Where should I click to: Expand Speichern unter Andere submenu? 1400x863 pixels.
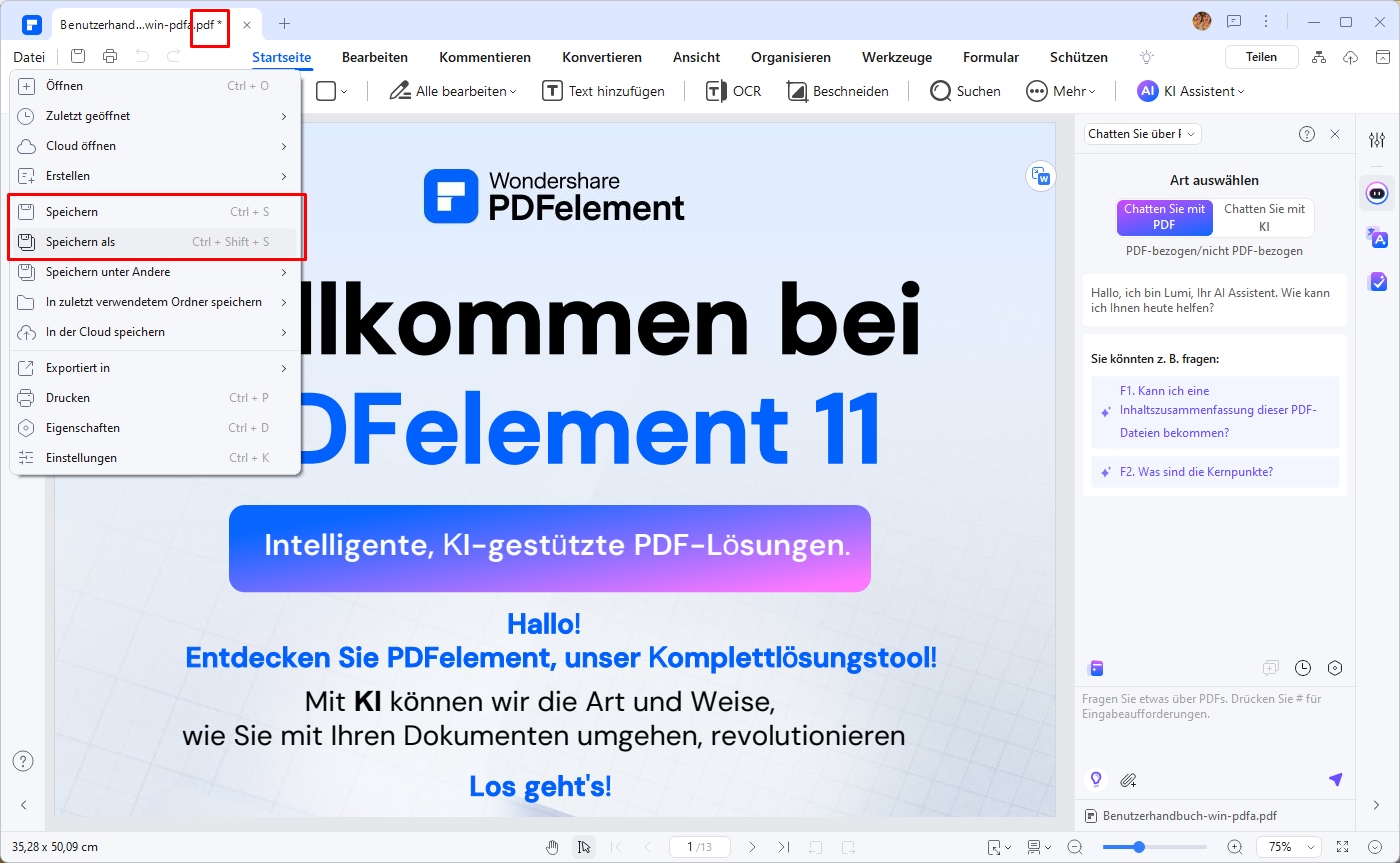[x=156, y=272]
